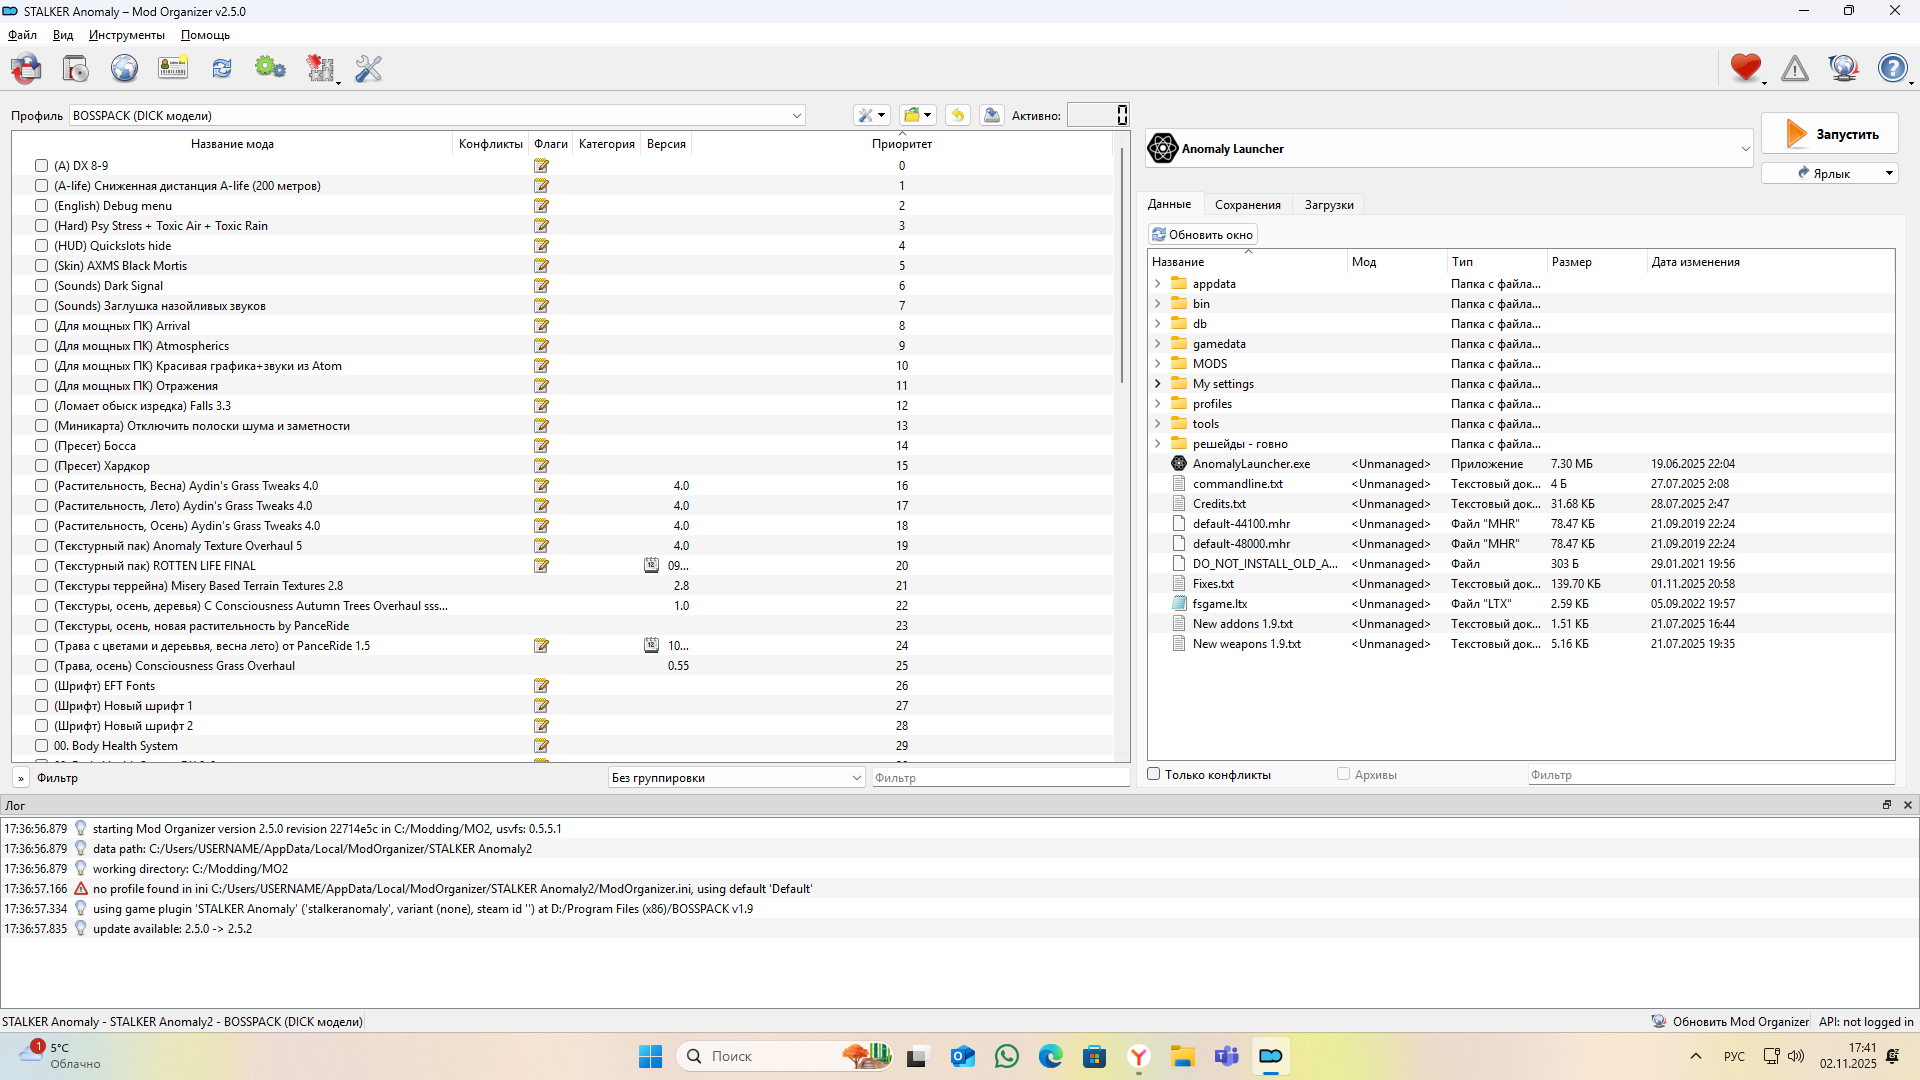1920x1080 pixels.
Task: Open the Инструменты menu
Action: [x=126, y=35]
